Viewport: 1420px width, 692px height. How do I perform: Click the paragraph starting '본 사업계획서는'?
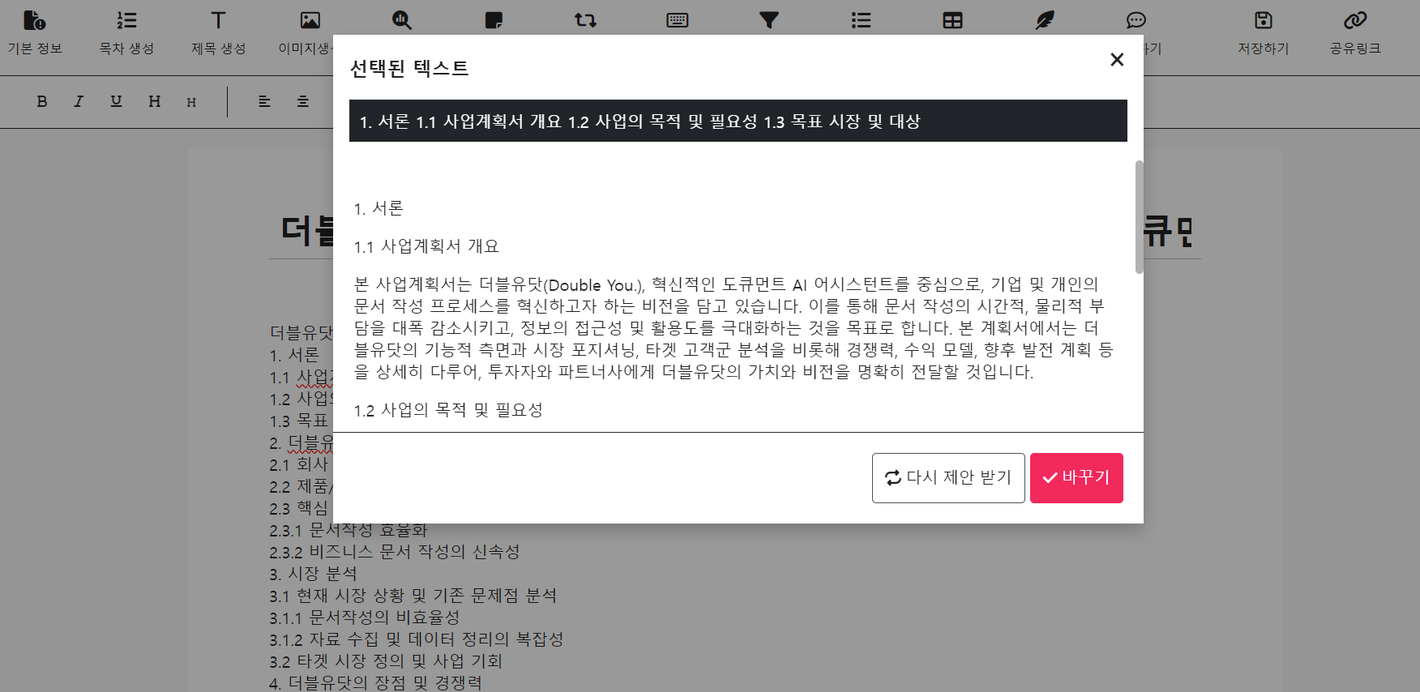coord(733,328)
